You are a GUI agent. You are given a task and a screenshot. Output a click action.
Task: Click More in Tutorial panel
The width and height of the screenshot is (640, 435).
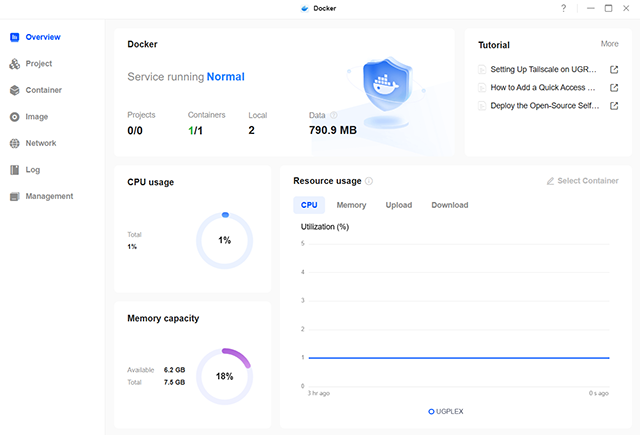tap(609, 44)
